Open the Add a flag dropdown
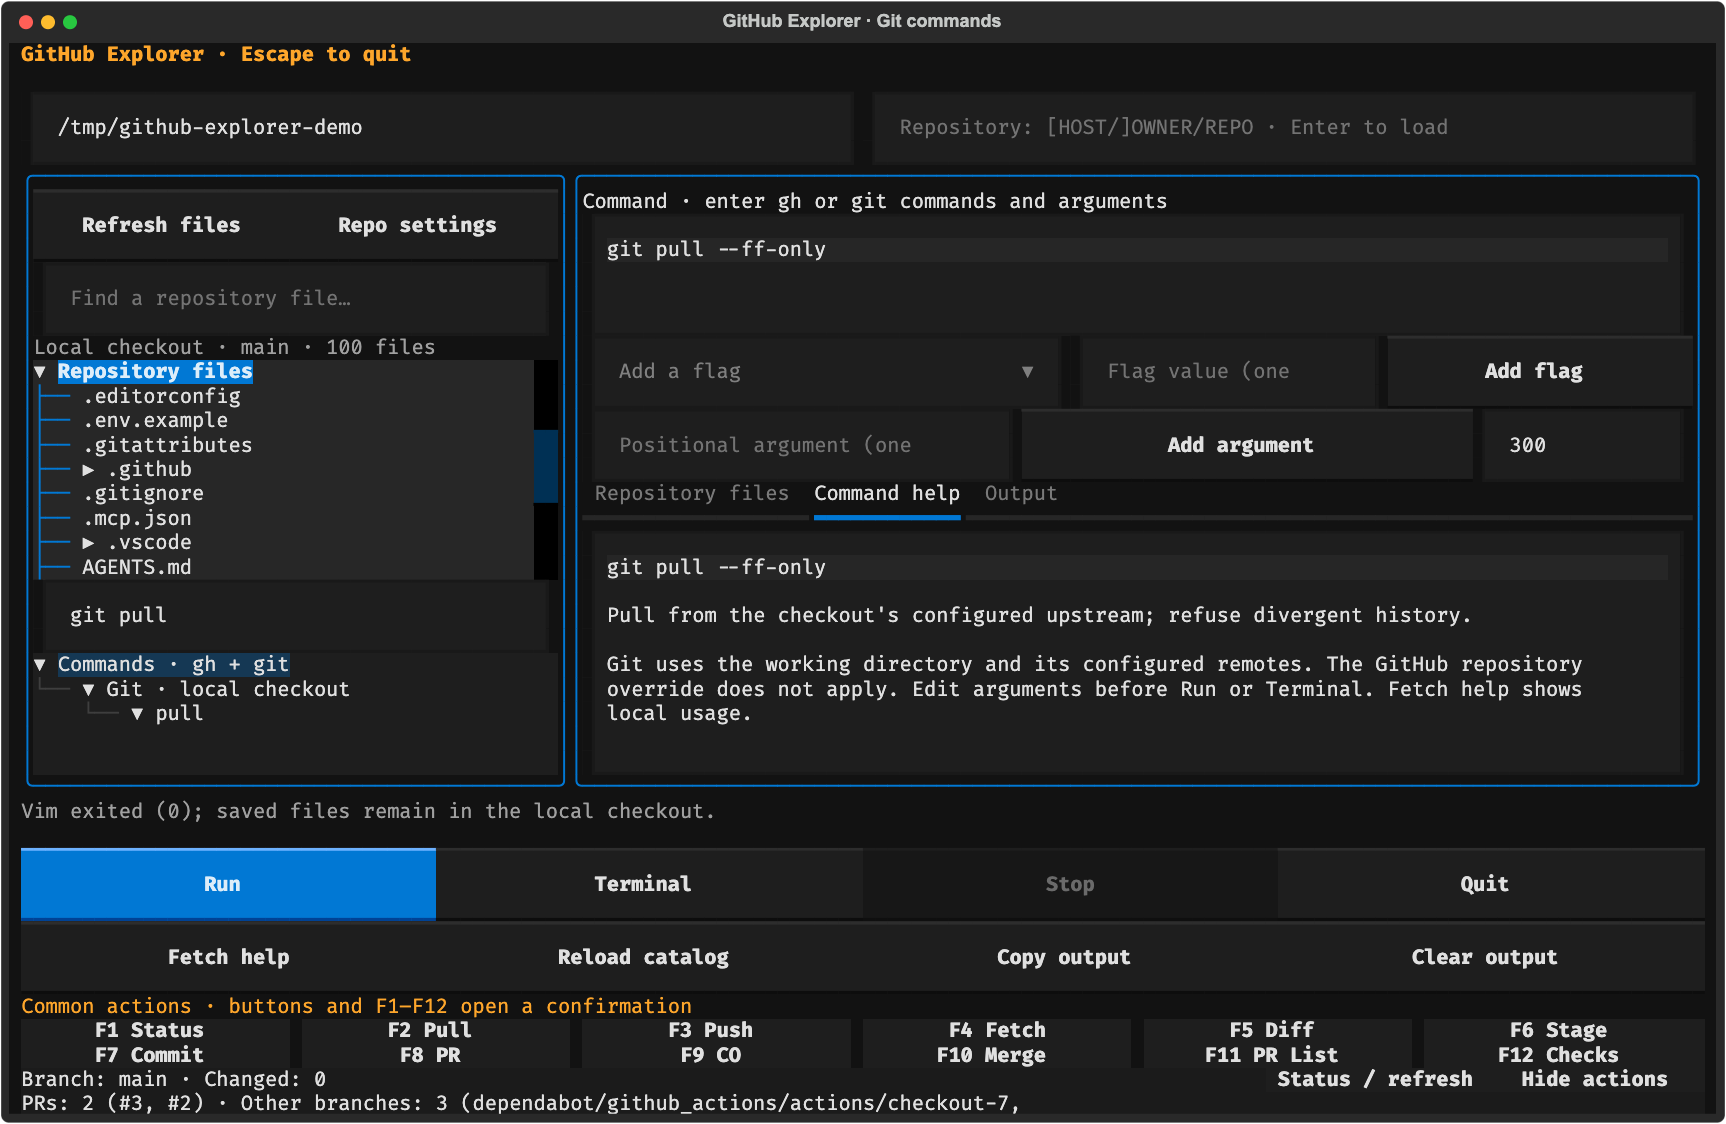Screen dimensions: 1726x1124 click(826, 372)
